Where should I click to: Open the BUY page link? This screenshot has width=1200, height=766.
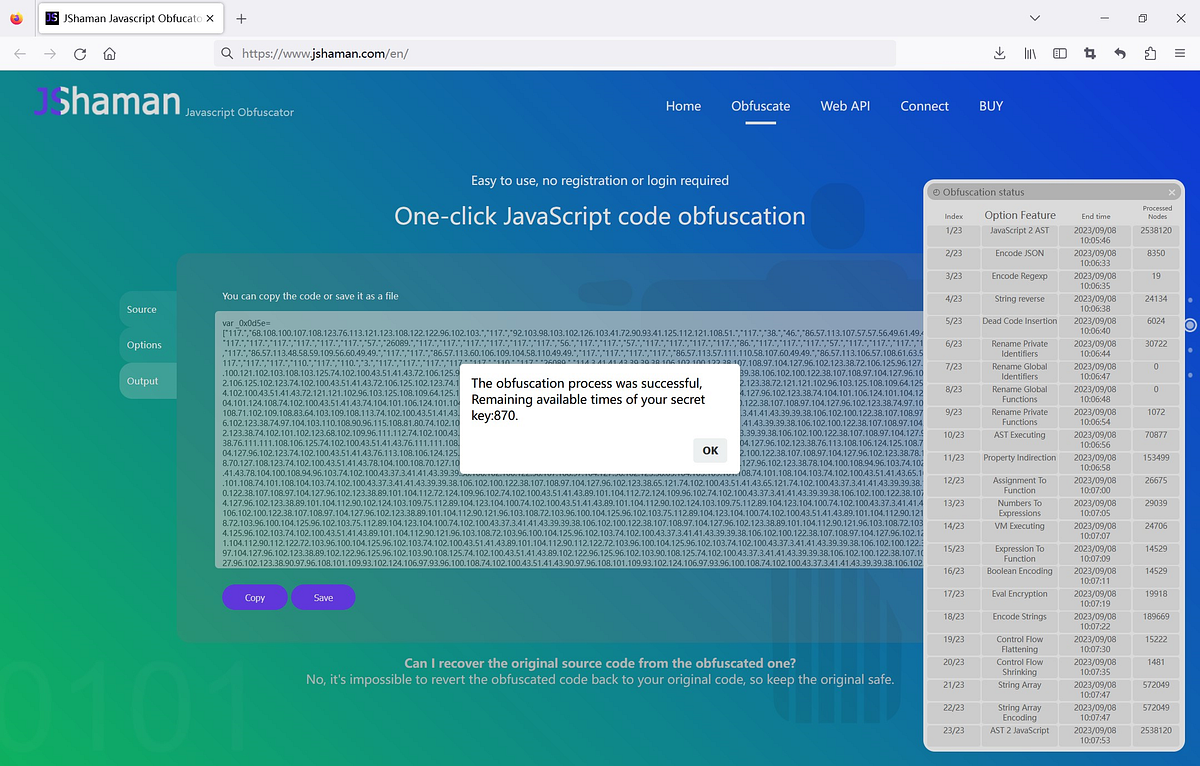tap(991, 105)
